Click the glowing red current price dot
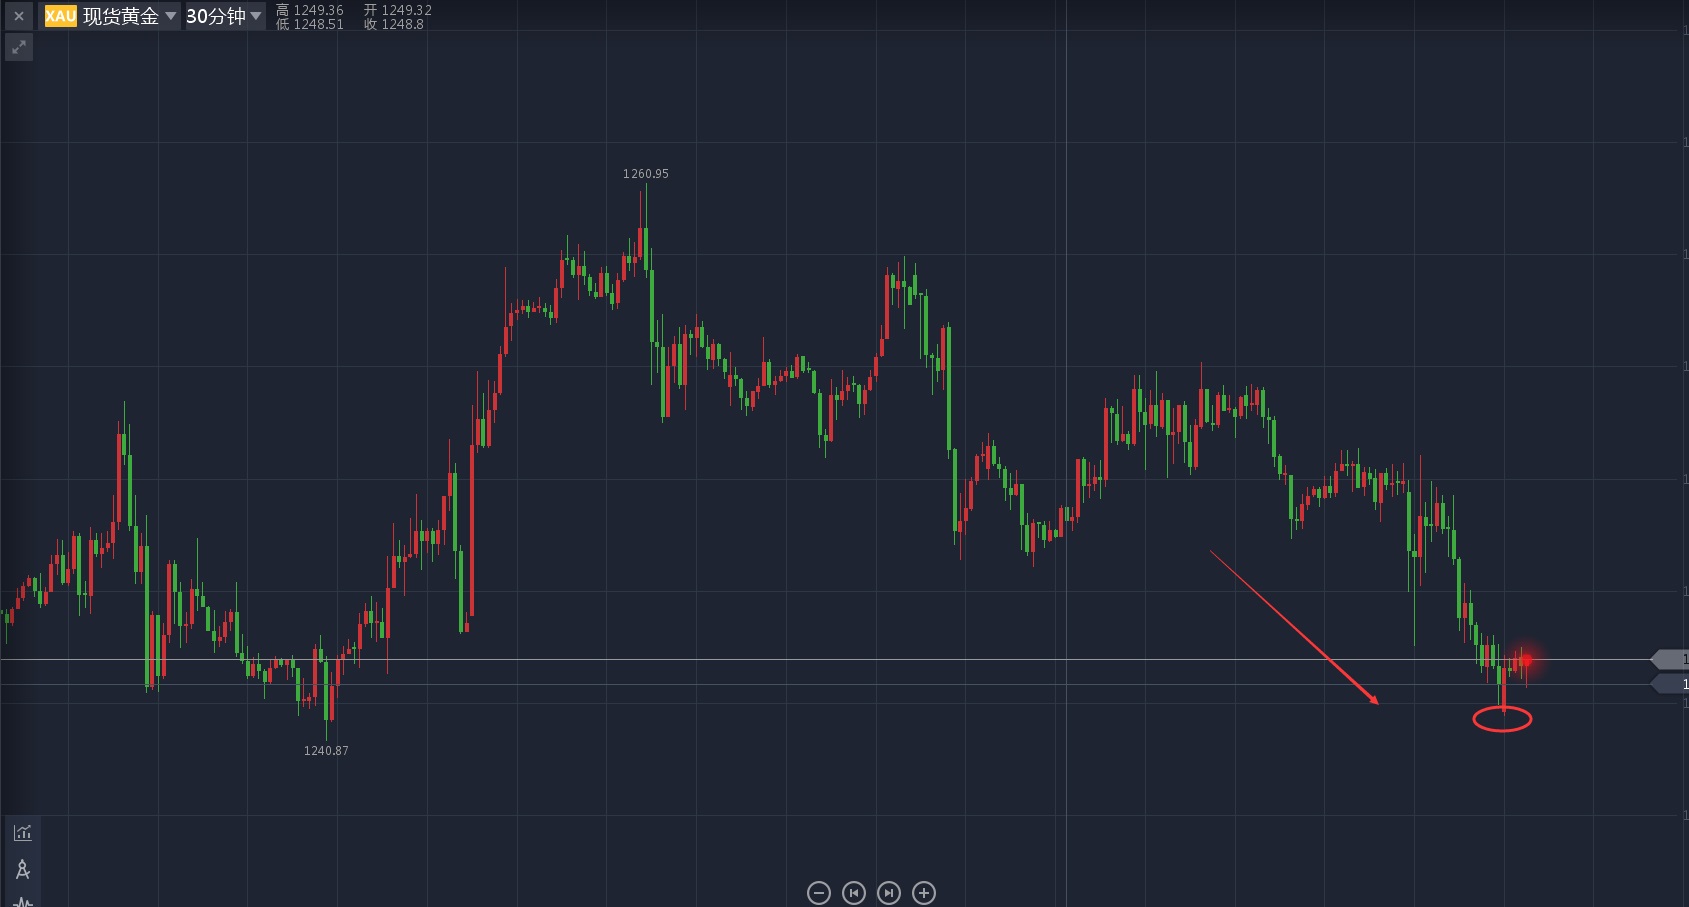This screenshot has height=907, width=1689. click(x=1526, y=660)
